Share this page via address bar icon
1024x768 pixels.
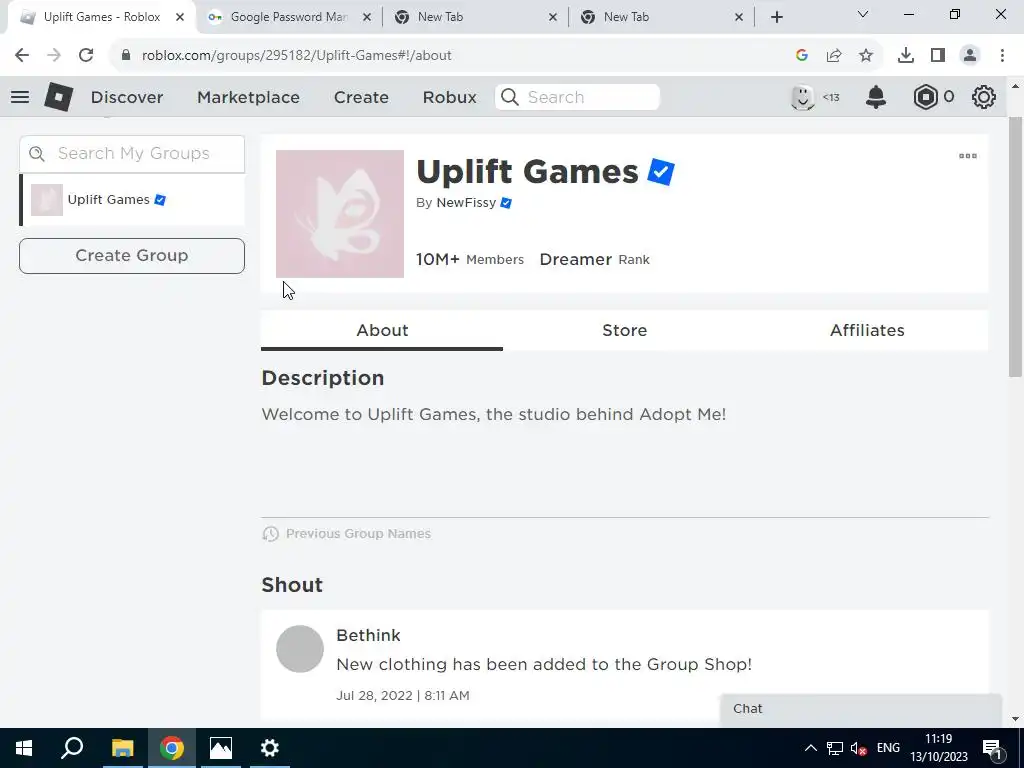point(834,56)
